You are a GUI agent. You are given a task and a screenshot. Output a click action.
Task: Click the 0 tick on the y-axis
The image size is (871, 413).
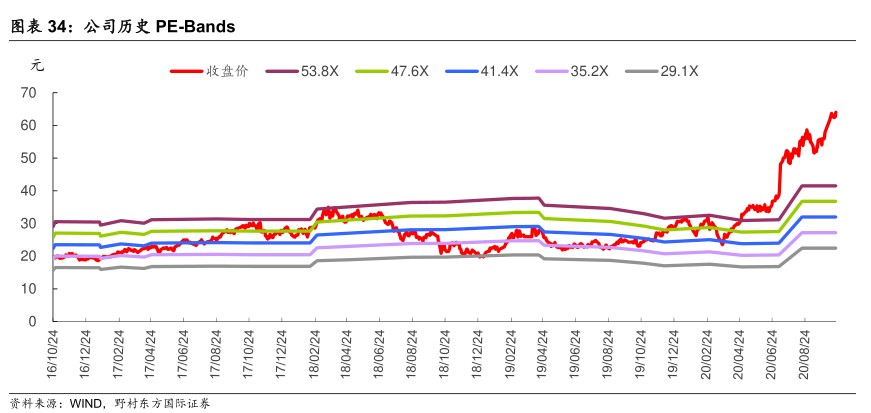pyautogui.click(x=33, y=321)
